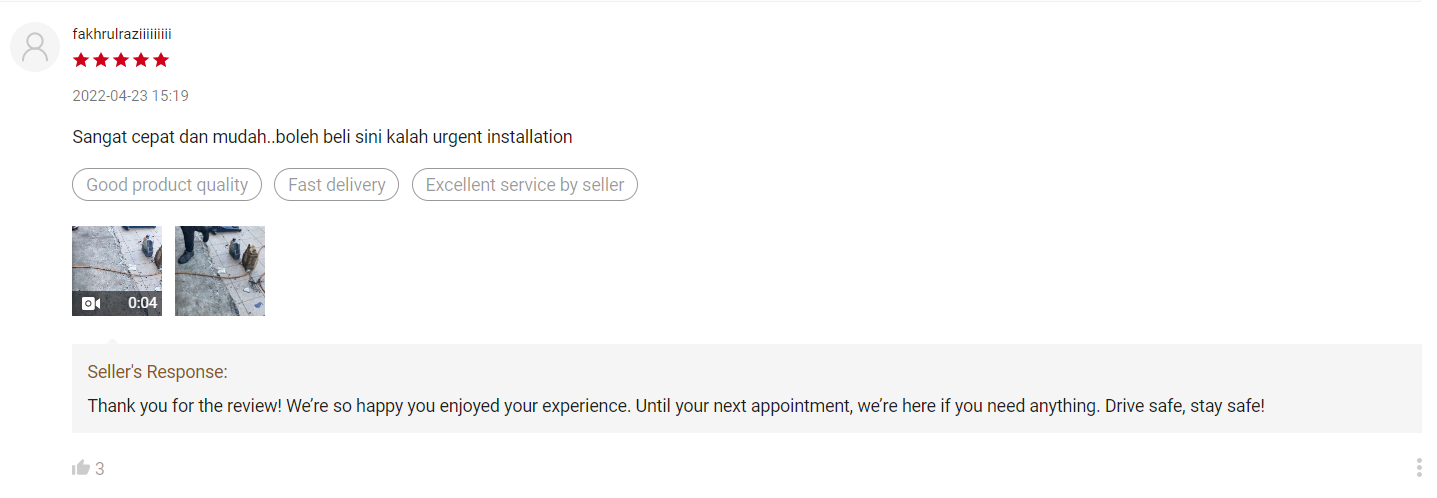Viewport: 1437px width, 498px height.
Task: Open the second review photo thumbnail
Action: [220, 271]
